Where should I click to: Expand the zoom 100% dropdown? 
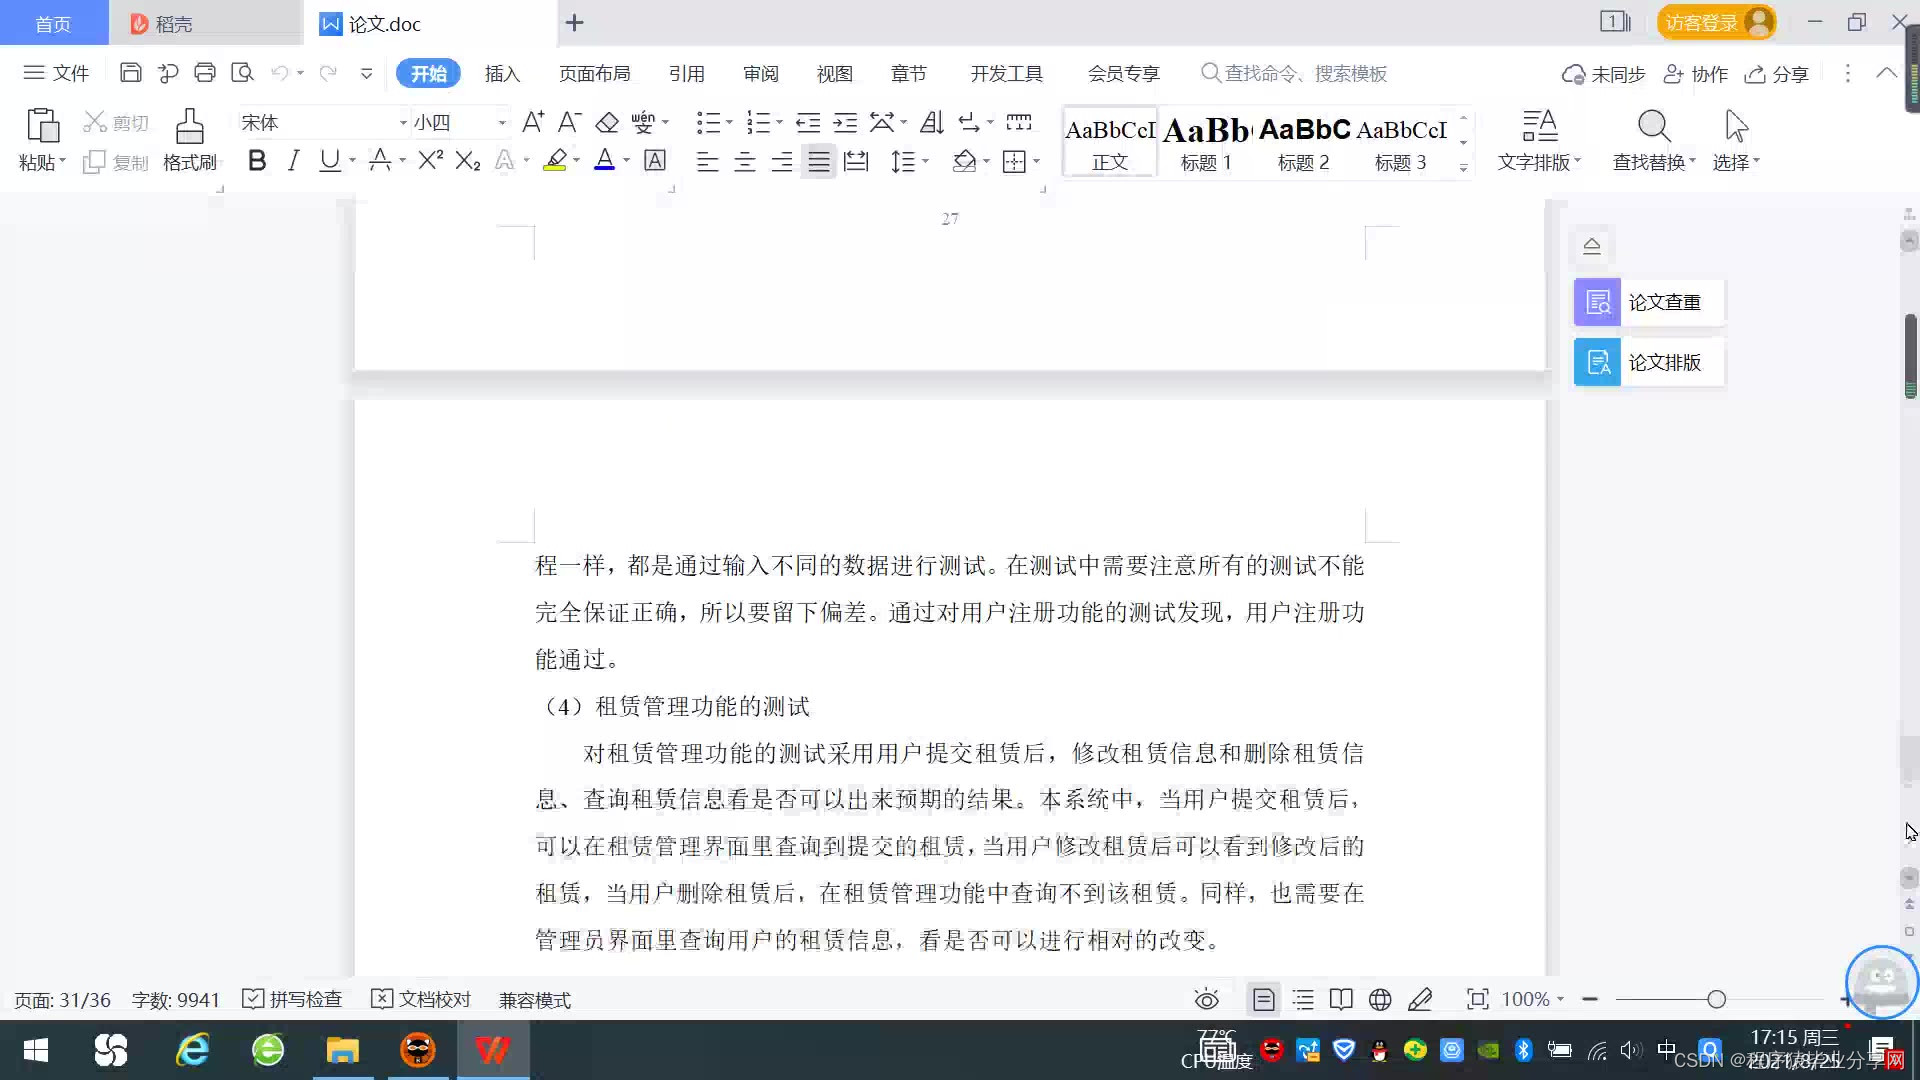point(1560,999)
